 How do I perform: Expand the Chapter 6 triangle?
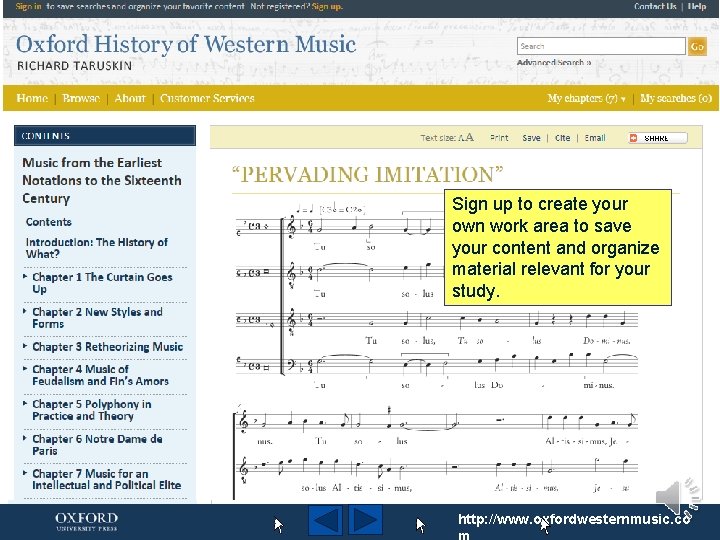(x=25, y=438)
